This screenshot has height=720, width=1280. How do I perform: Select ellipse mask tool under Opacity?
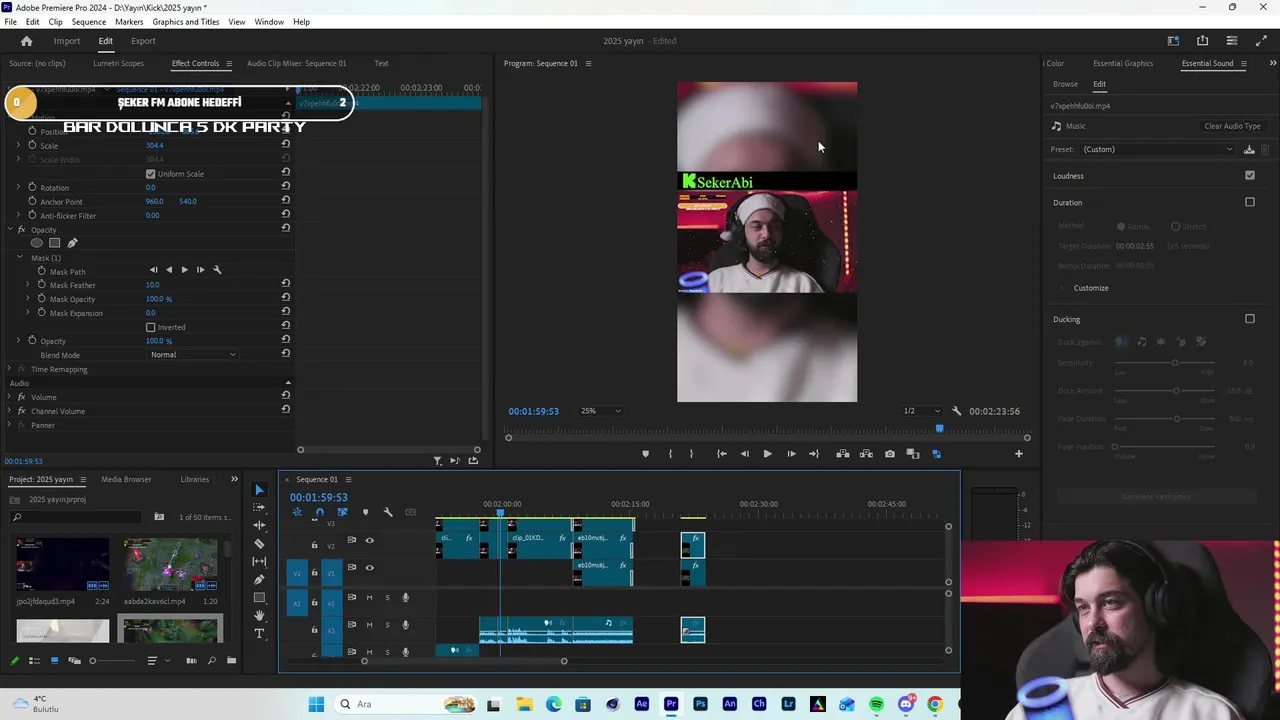[x=37, y=243]
